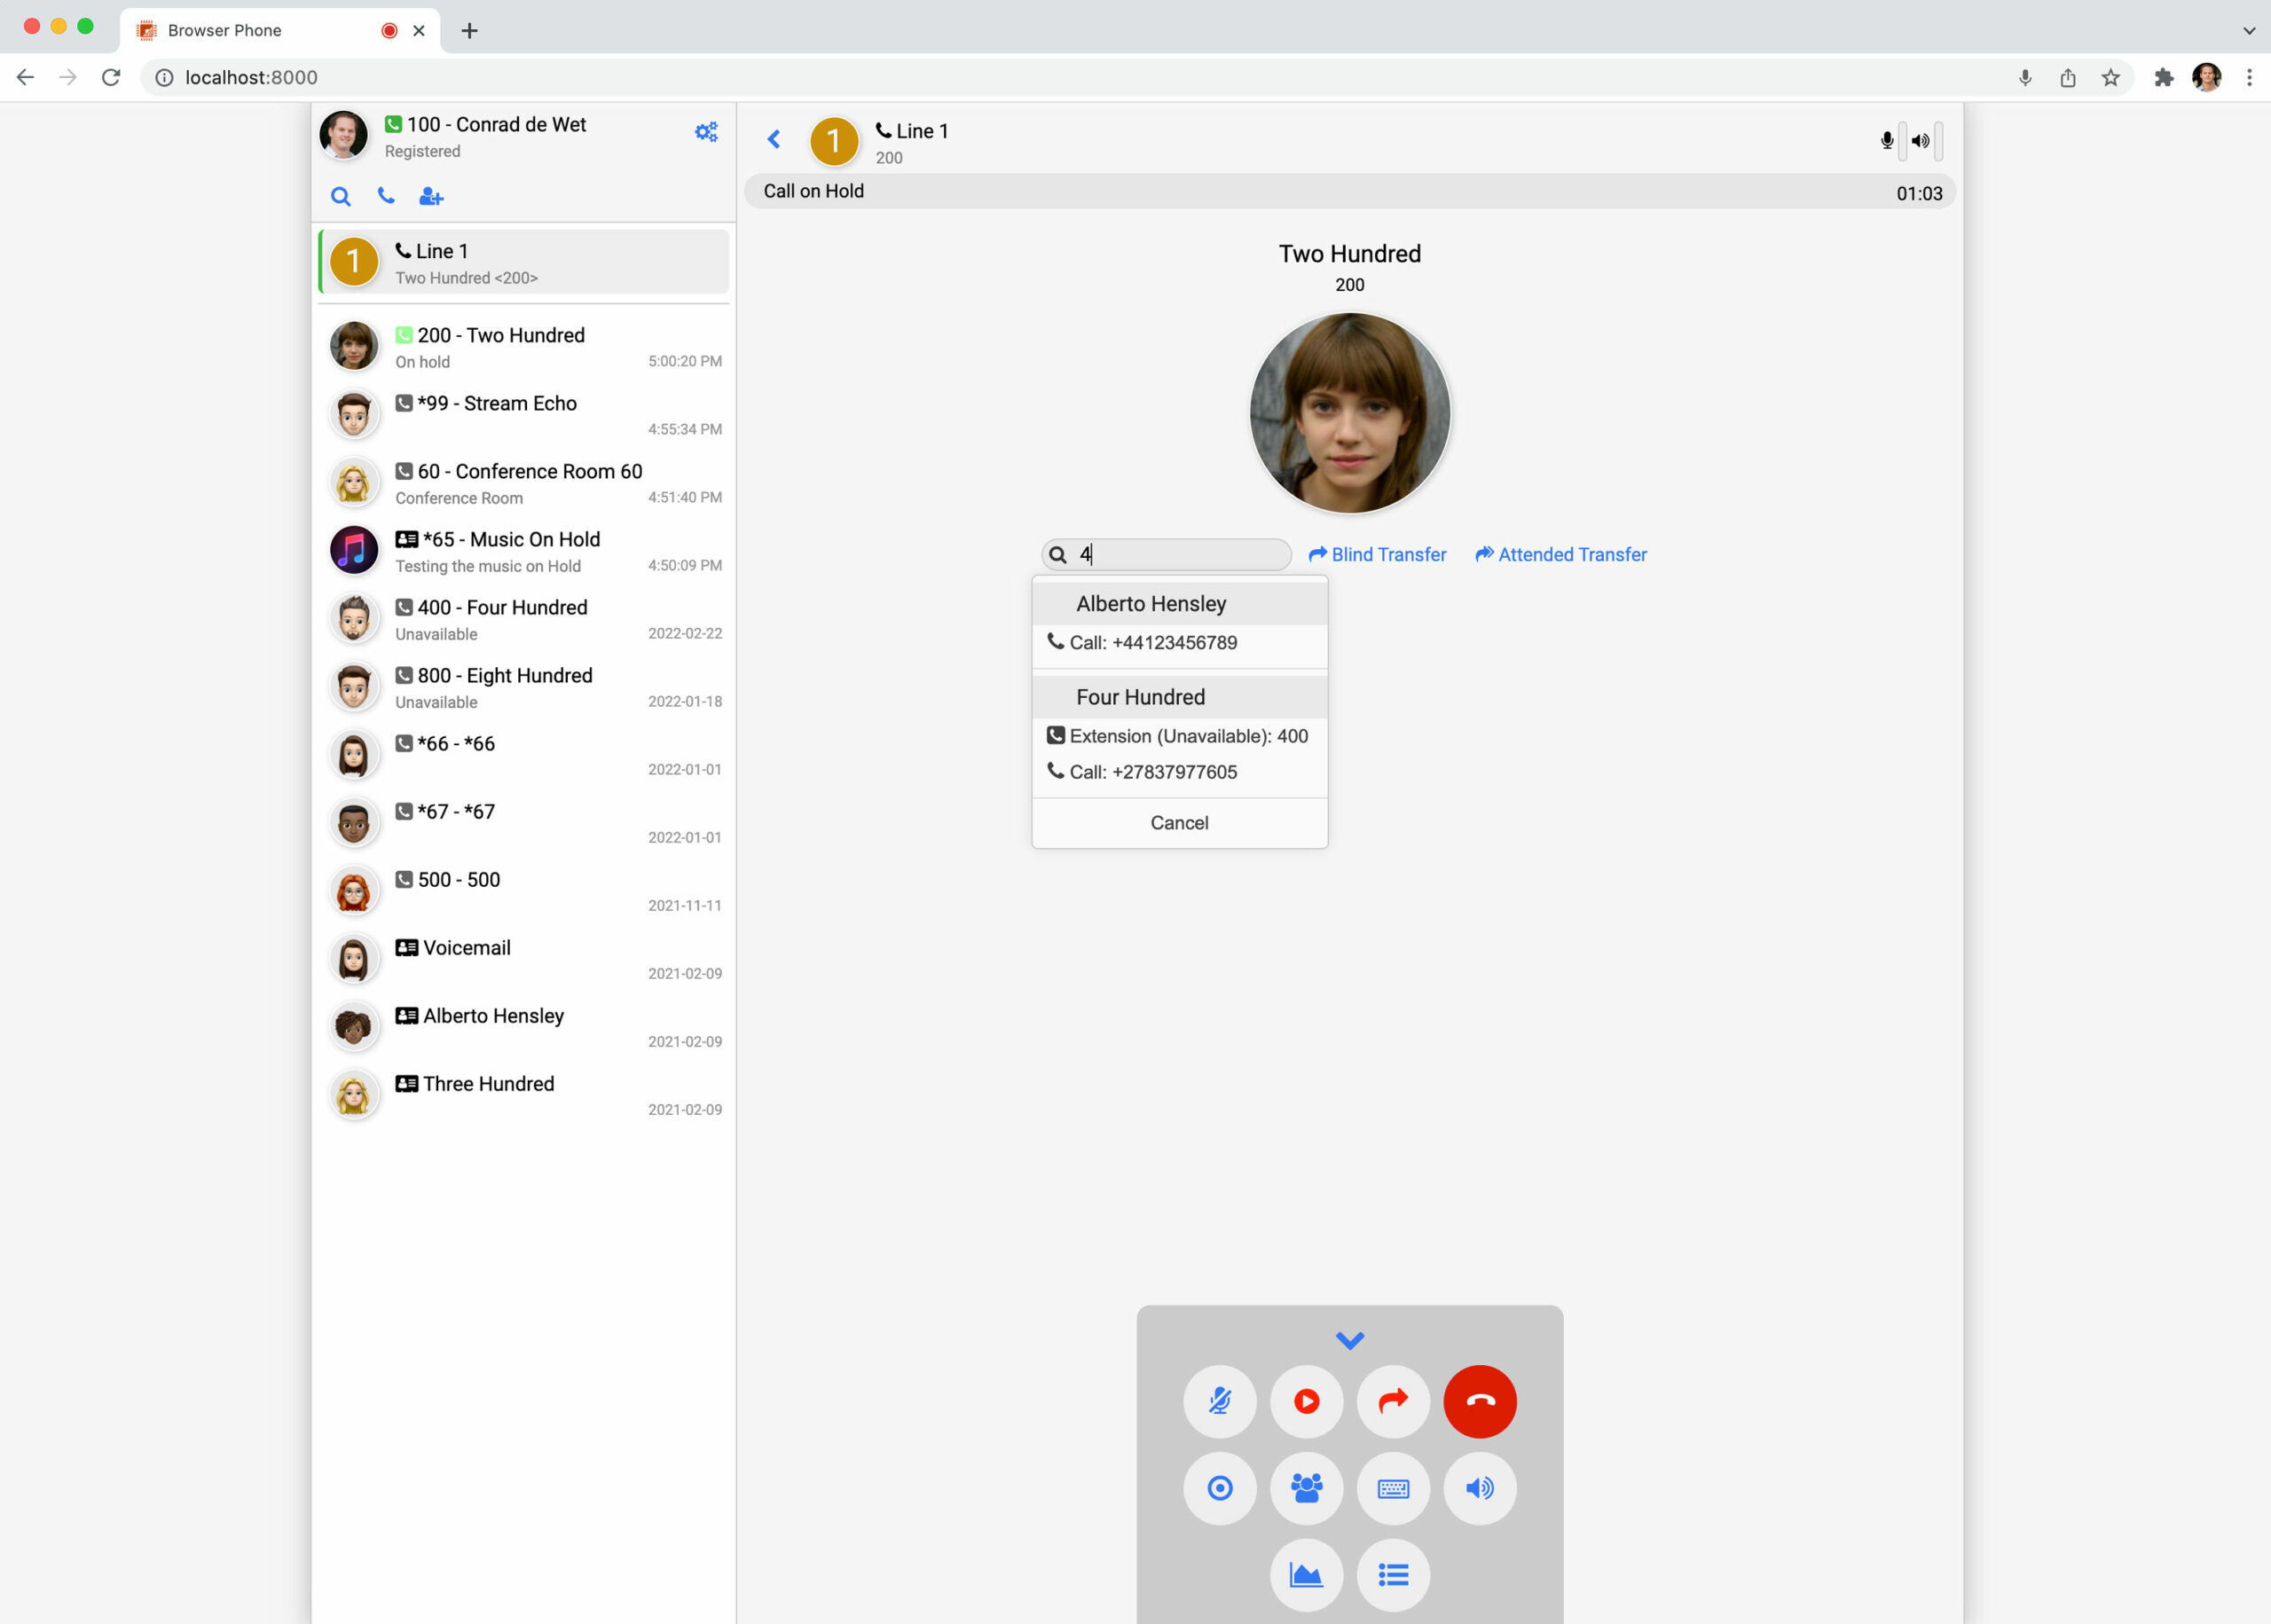This screenshot has width=2271, height=1624.
Task: Select Extension (Unavailable): 400 entry
Action: tap(1179, 736)
